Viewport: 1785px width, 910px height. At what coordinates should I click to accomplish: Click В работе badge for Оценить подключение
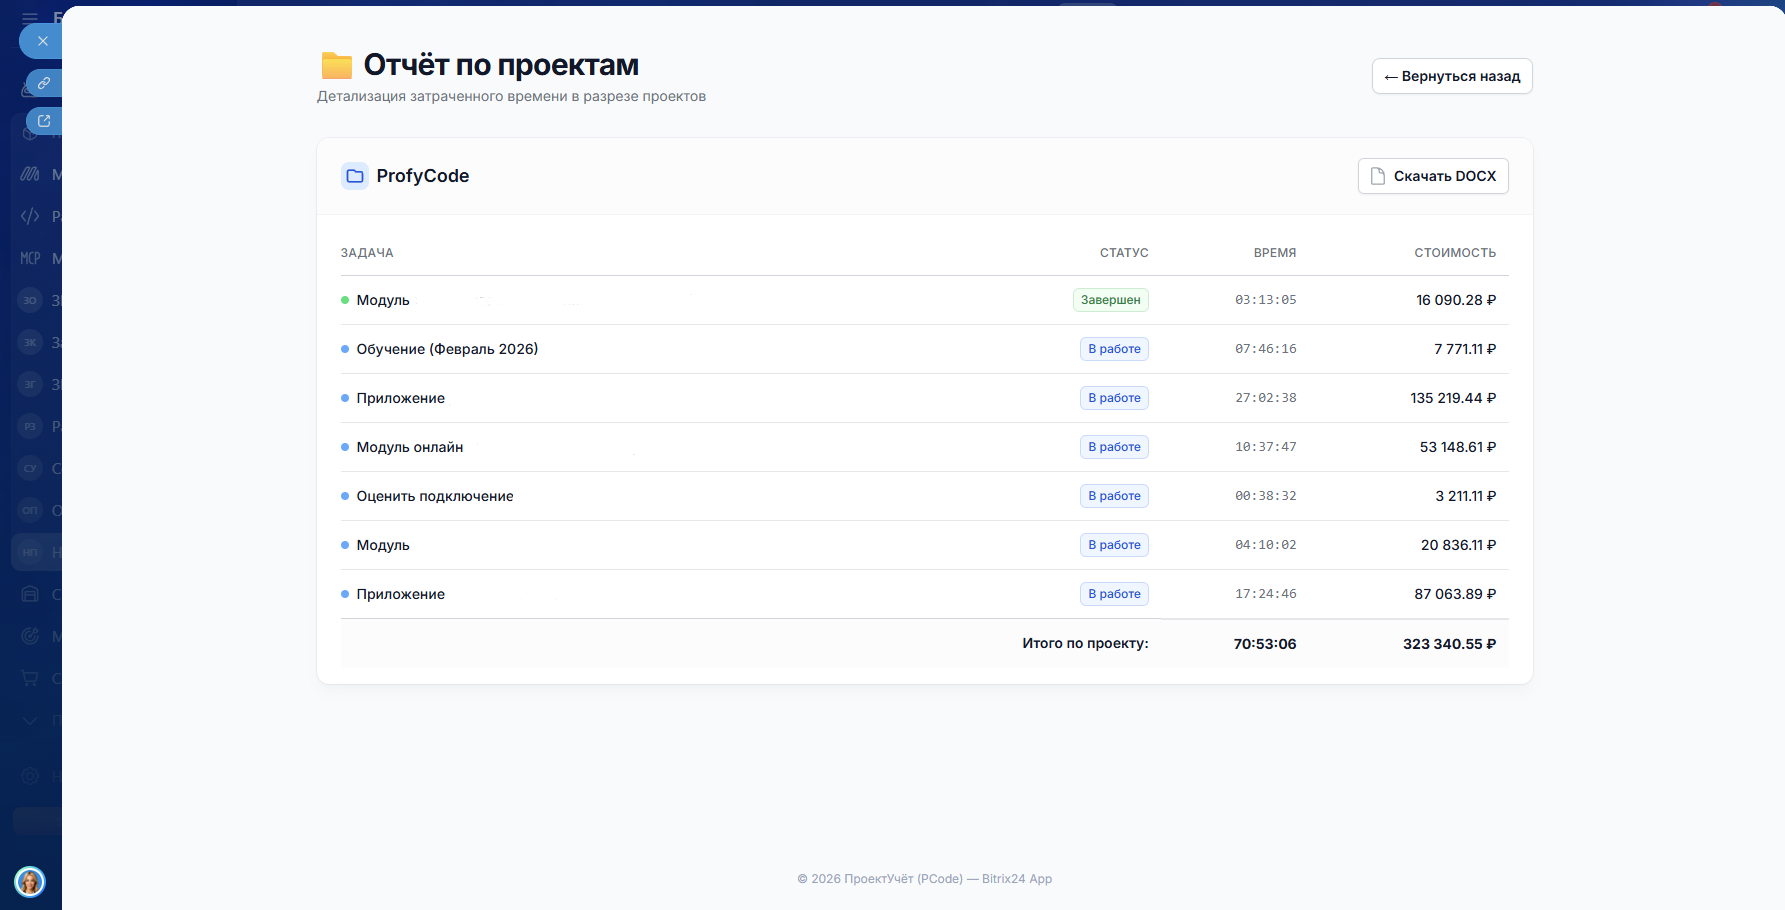[x=1114, y=496]
